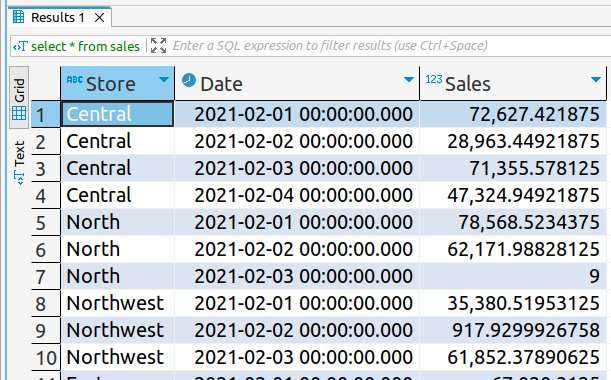The image size is (611, 380).
Task: Click the Central cell in row 4
Action: [x=117, y=195]
